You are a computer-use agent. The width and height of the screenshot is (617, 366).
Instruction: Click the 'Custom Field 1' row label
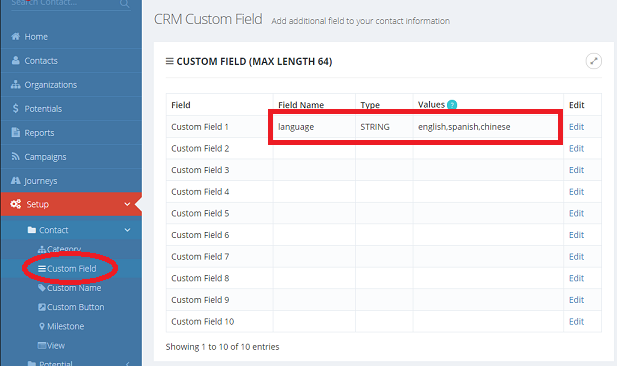point(200,127)
